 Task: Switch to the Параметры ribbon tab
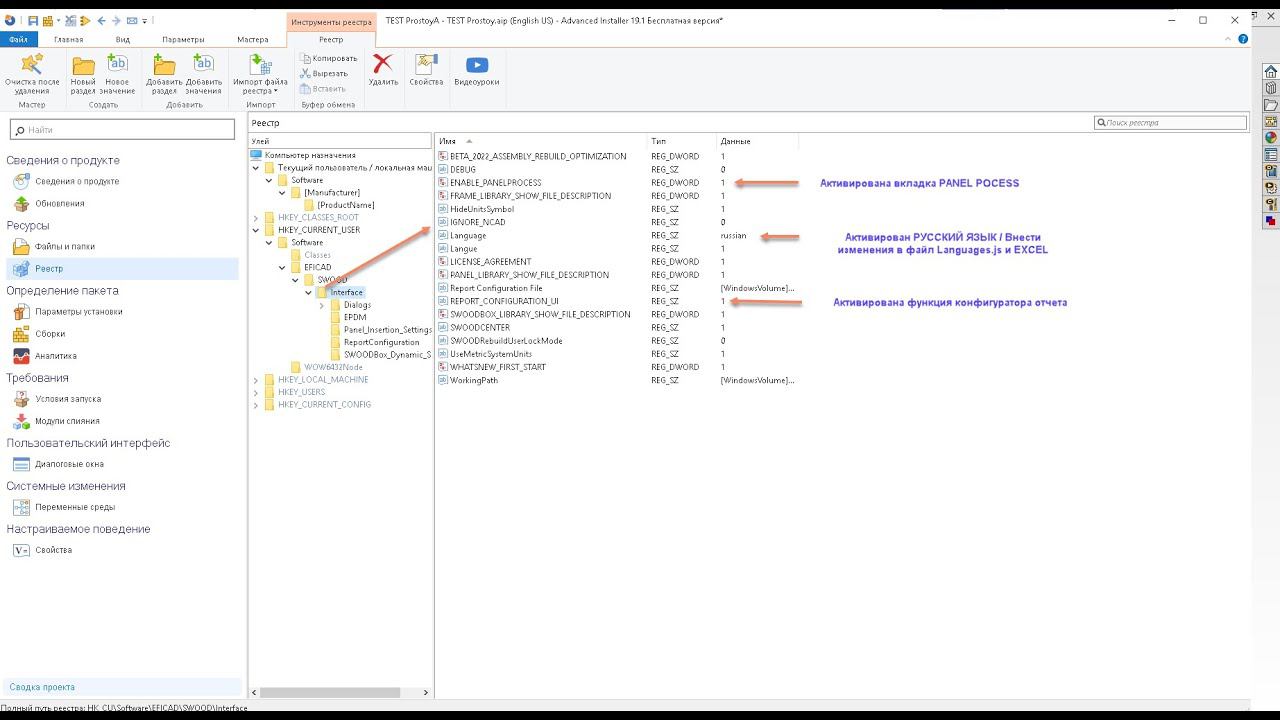[x=183, y=39]
